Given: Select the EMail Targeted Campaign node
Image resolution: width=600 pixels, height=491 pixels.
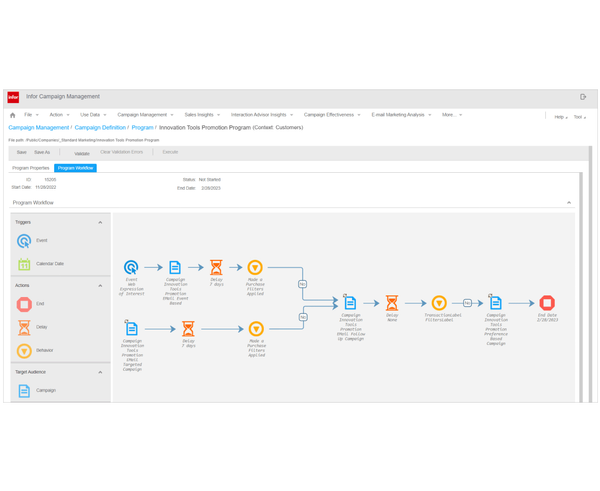Looking at the screenshot, I should [131, 328].
